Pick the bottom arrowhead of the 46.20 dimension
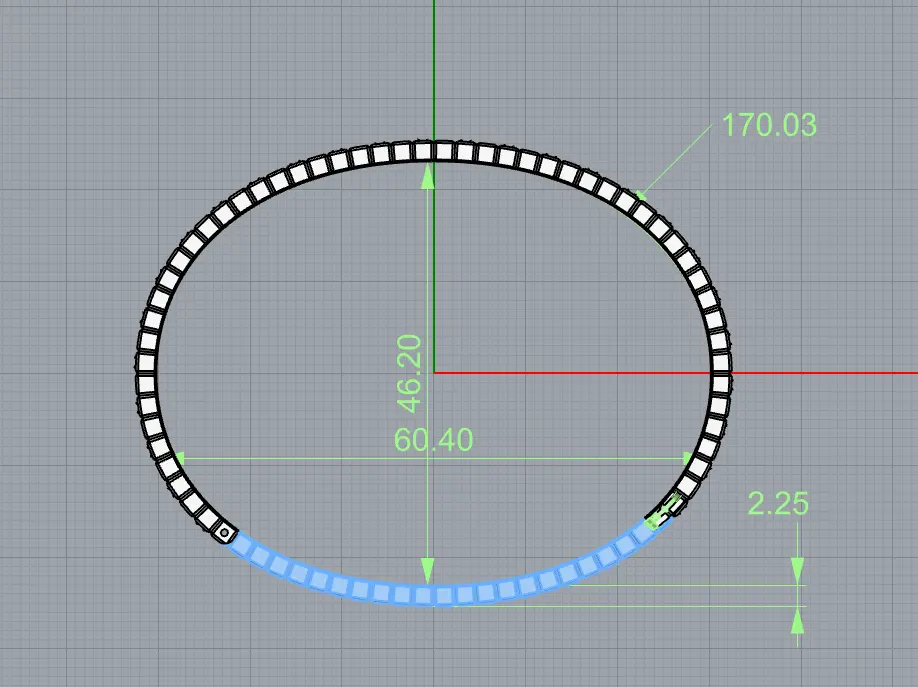Screen dimensions: 918x687 point(428,571)
